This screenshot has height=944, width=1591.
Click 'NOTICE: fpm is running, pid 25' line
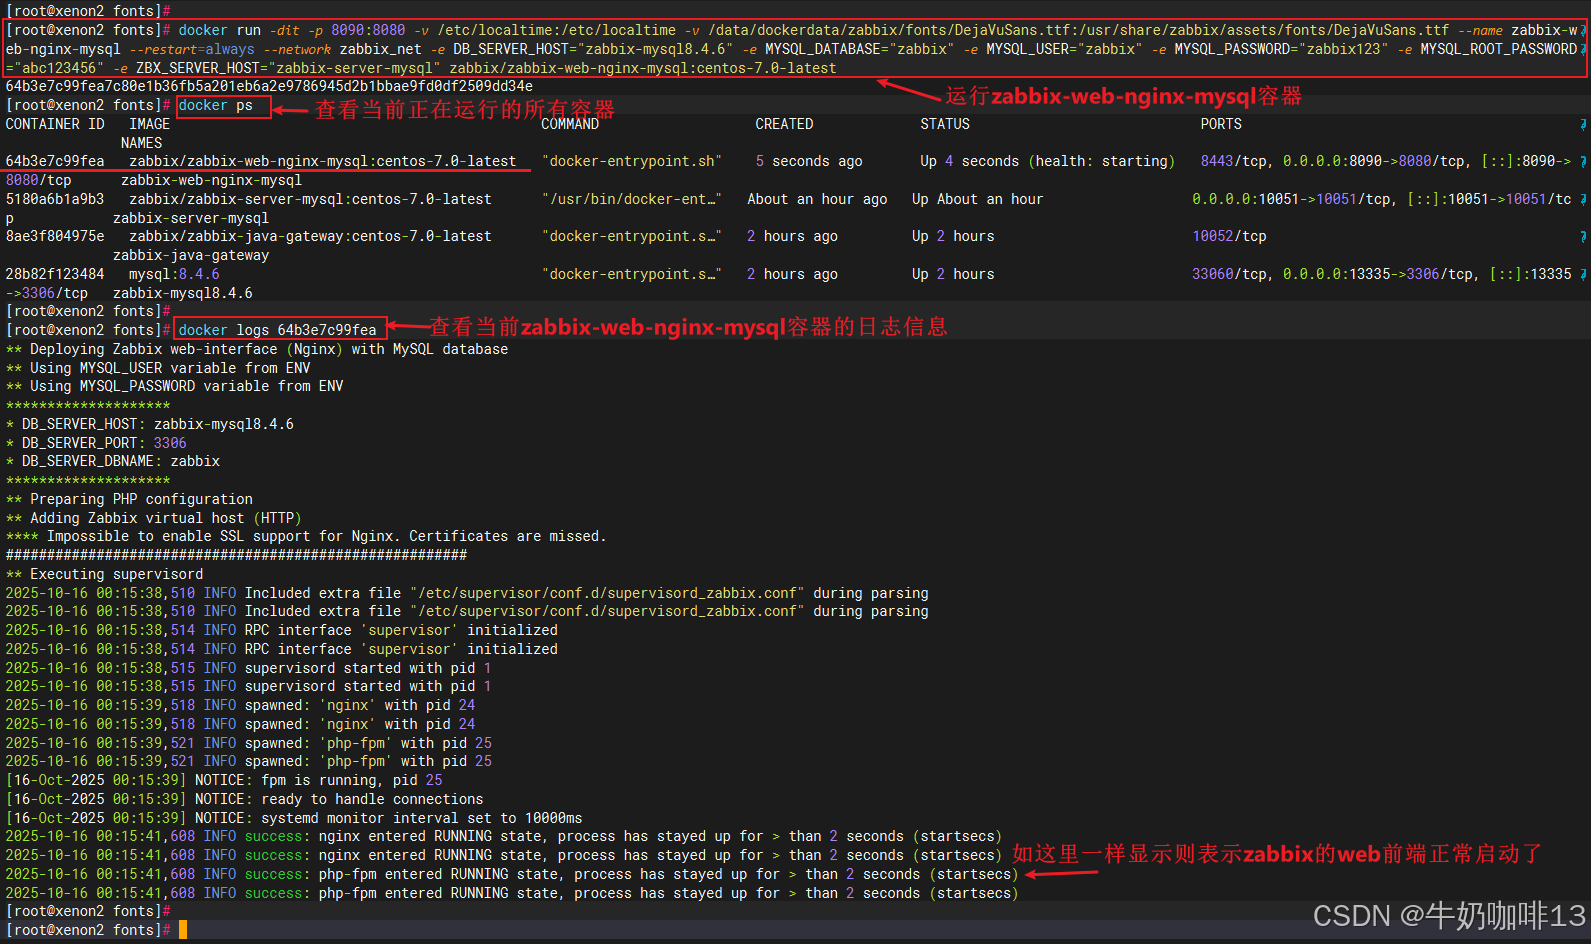click(x=224, y=780)
